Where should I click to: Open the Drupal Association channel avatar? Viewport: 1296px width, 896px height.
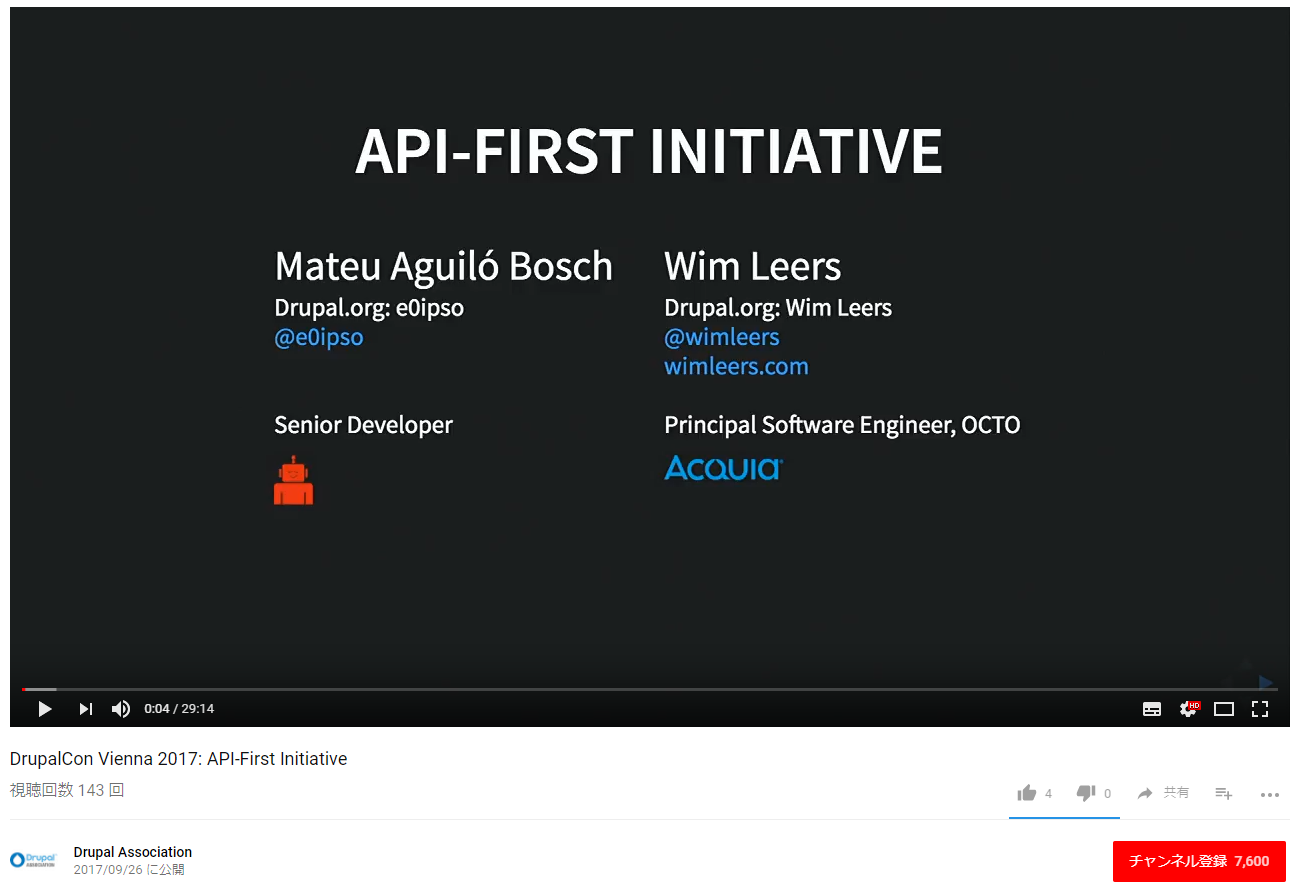click(33, 860)
